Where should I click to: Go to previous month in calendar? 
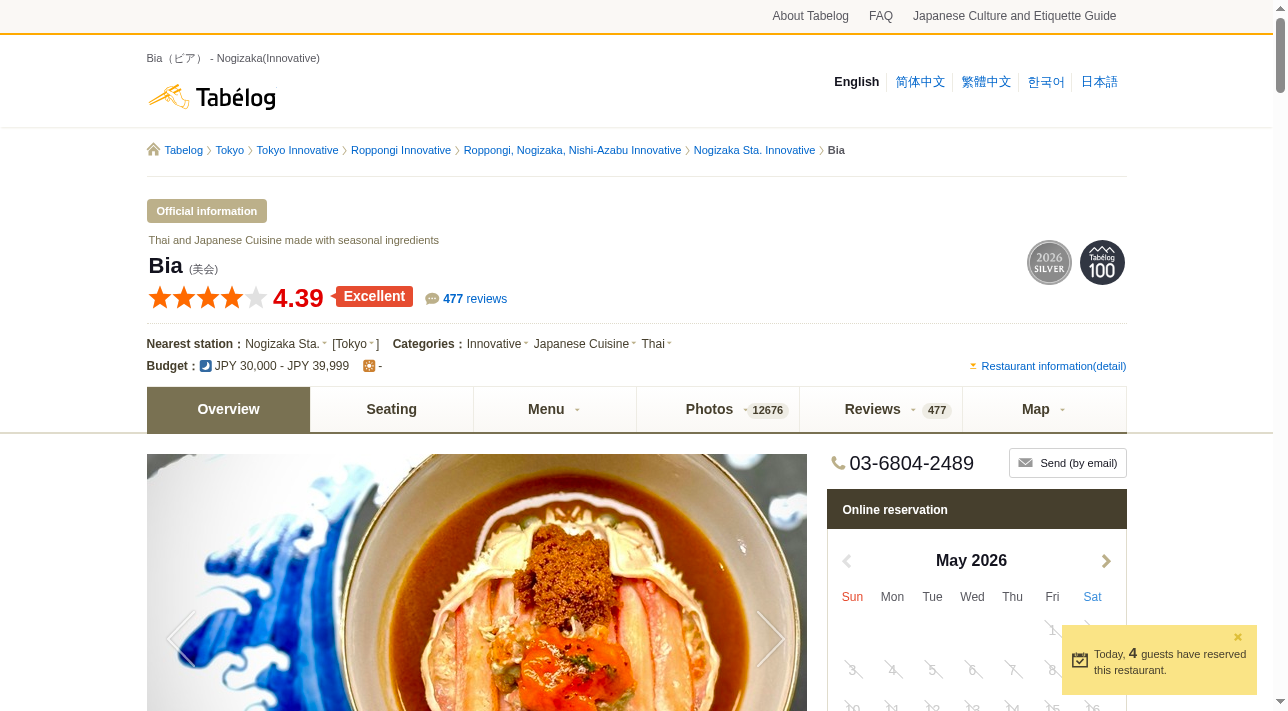coord(847,562)
